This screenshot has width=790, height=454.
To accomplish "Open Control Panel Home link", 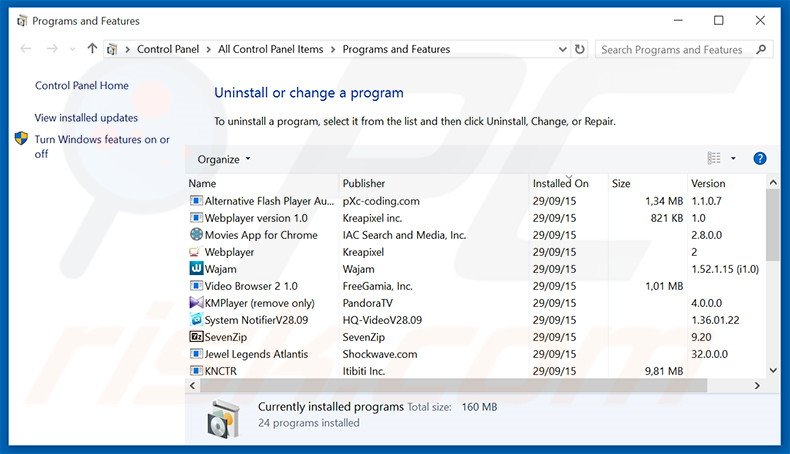I will pyautogui.click(x=82, y=86).
